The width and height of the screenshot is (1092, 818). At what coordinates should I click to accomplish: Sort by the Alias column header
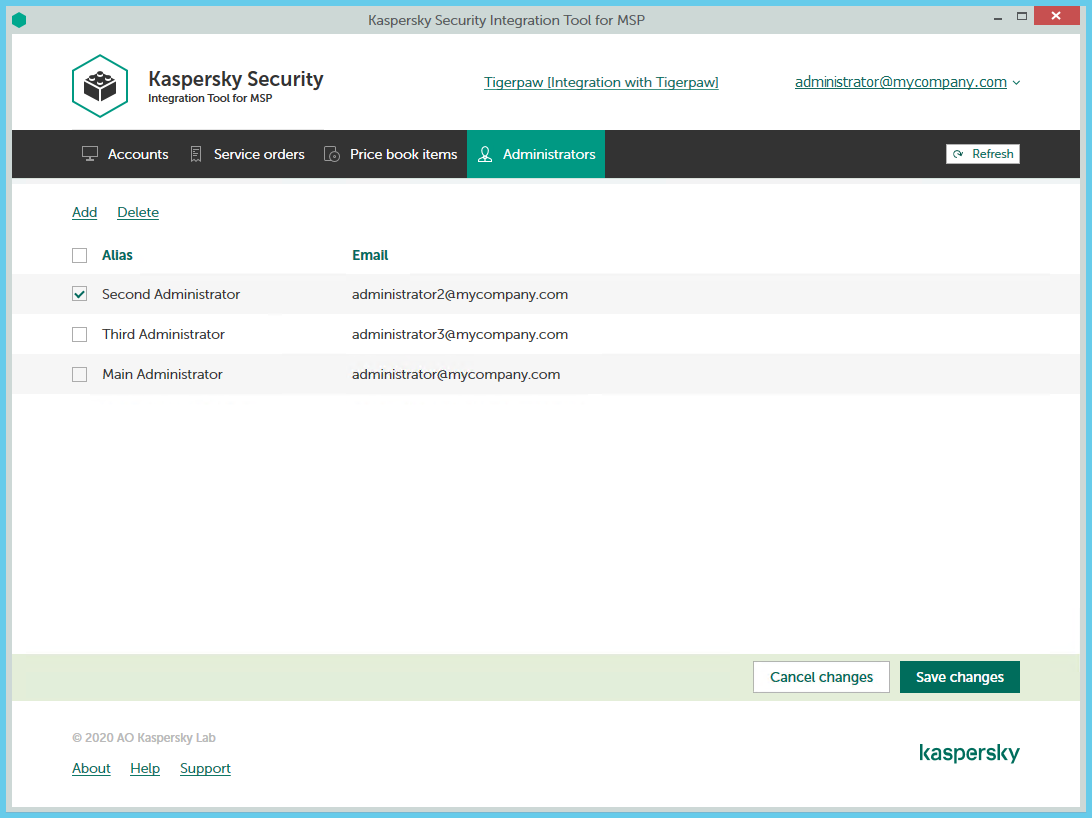point(117,255)
